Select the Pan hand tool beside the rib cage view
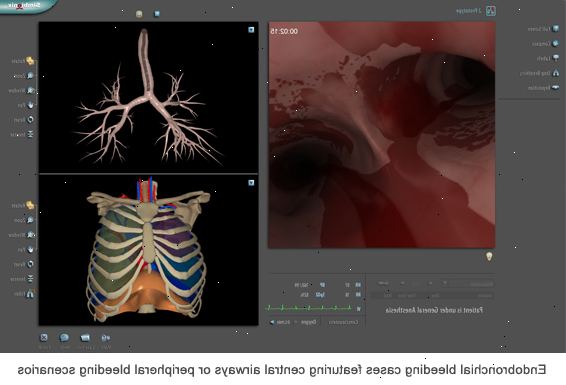Screen dimensions: 566x385 [x=30, y=249]
